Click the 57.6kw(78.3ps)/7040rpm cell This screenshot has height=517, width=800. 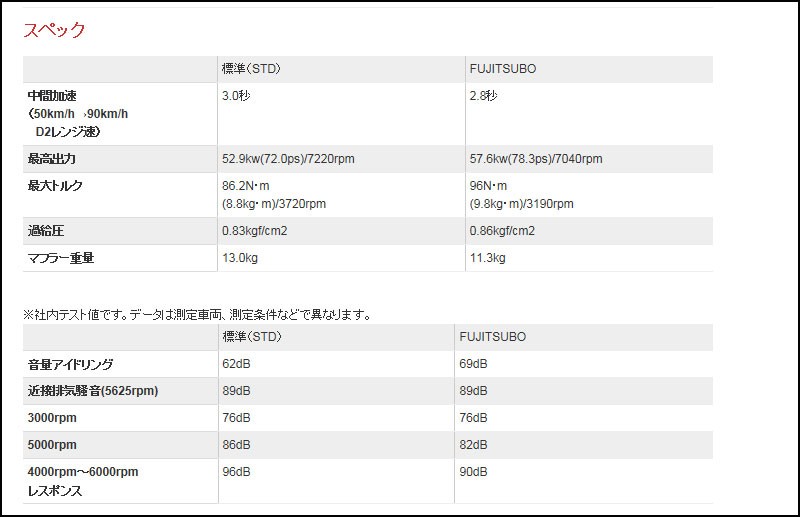point(536,159)
